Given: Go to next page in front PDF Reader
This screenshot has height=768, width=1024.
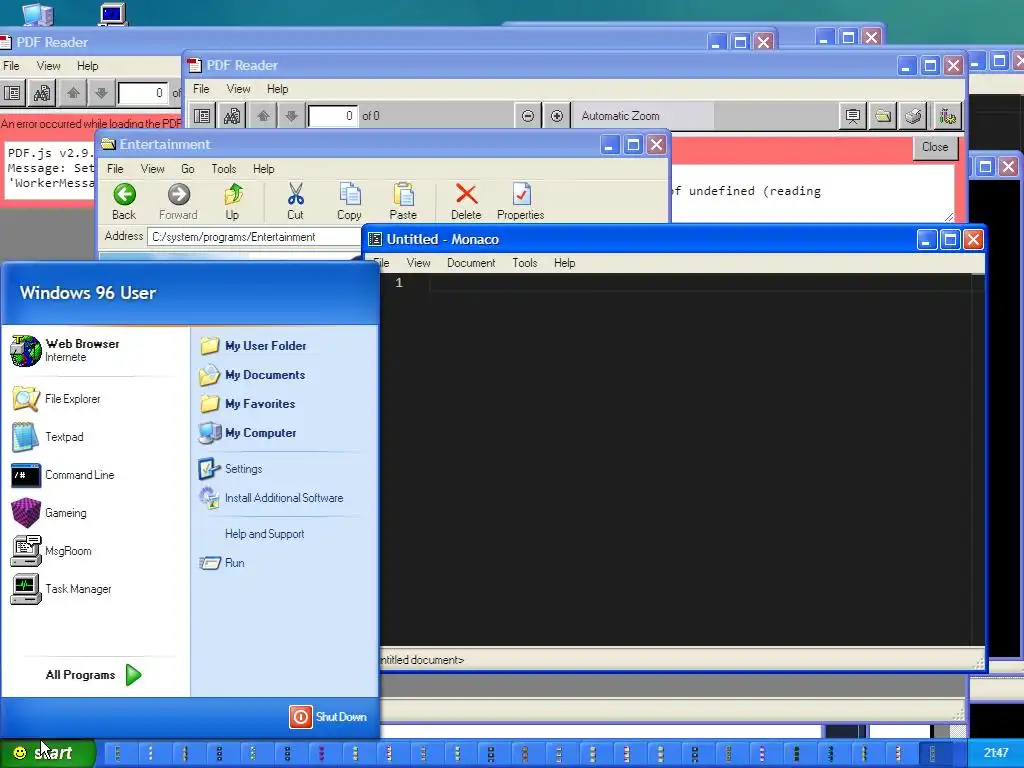Looking at the screenshot, I should point(291,116).
